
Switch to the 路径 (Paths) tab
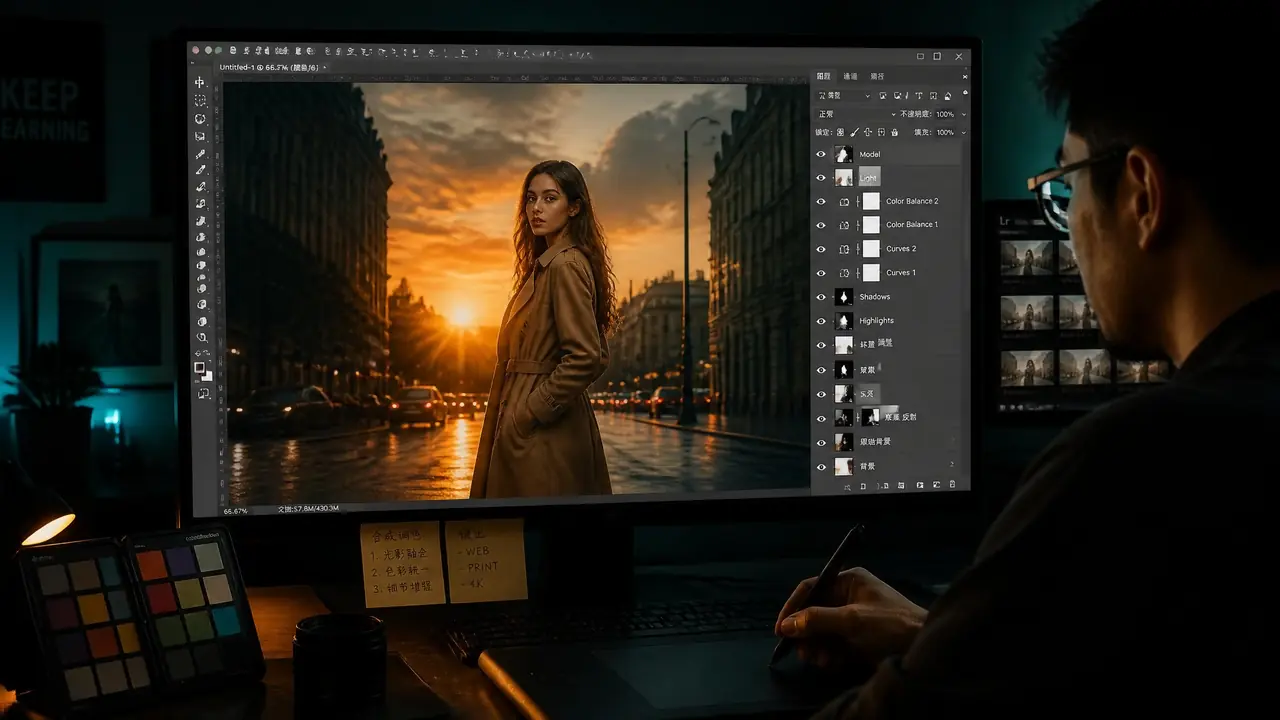pos(877,76)
